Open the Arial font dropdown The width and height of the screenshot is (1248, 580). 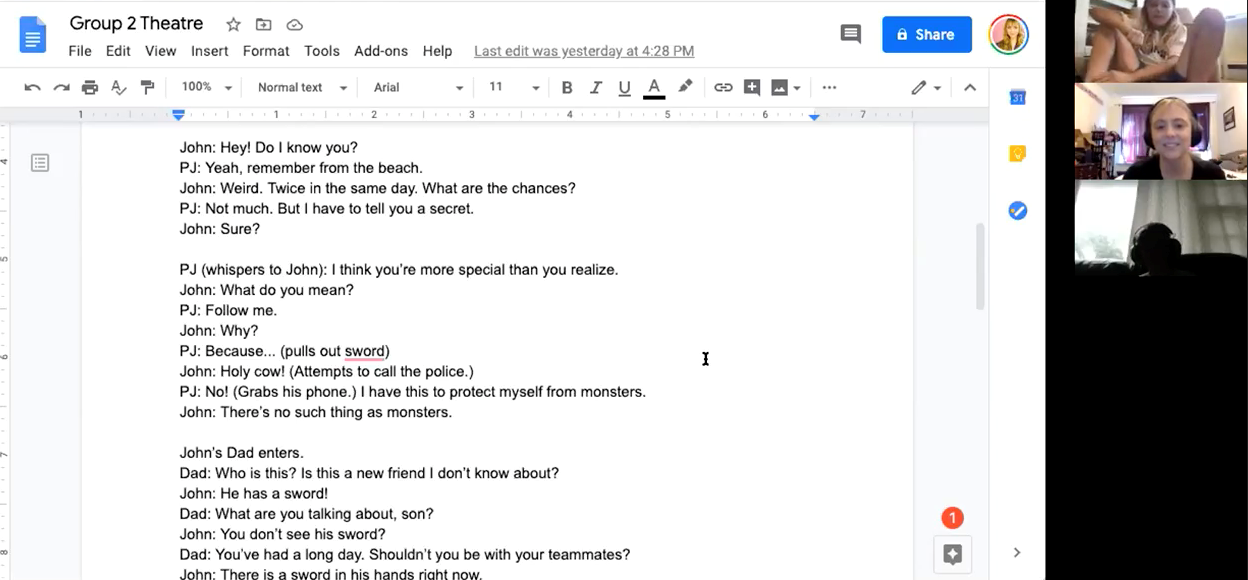click(x=418, y=88)
